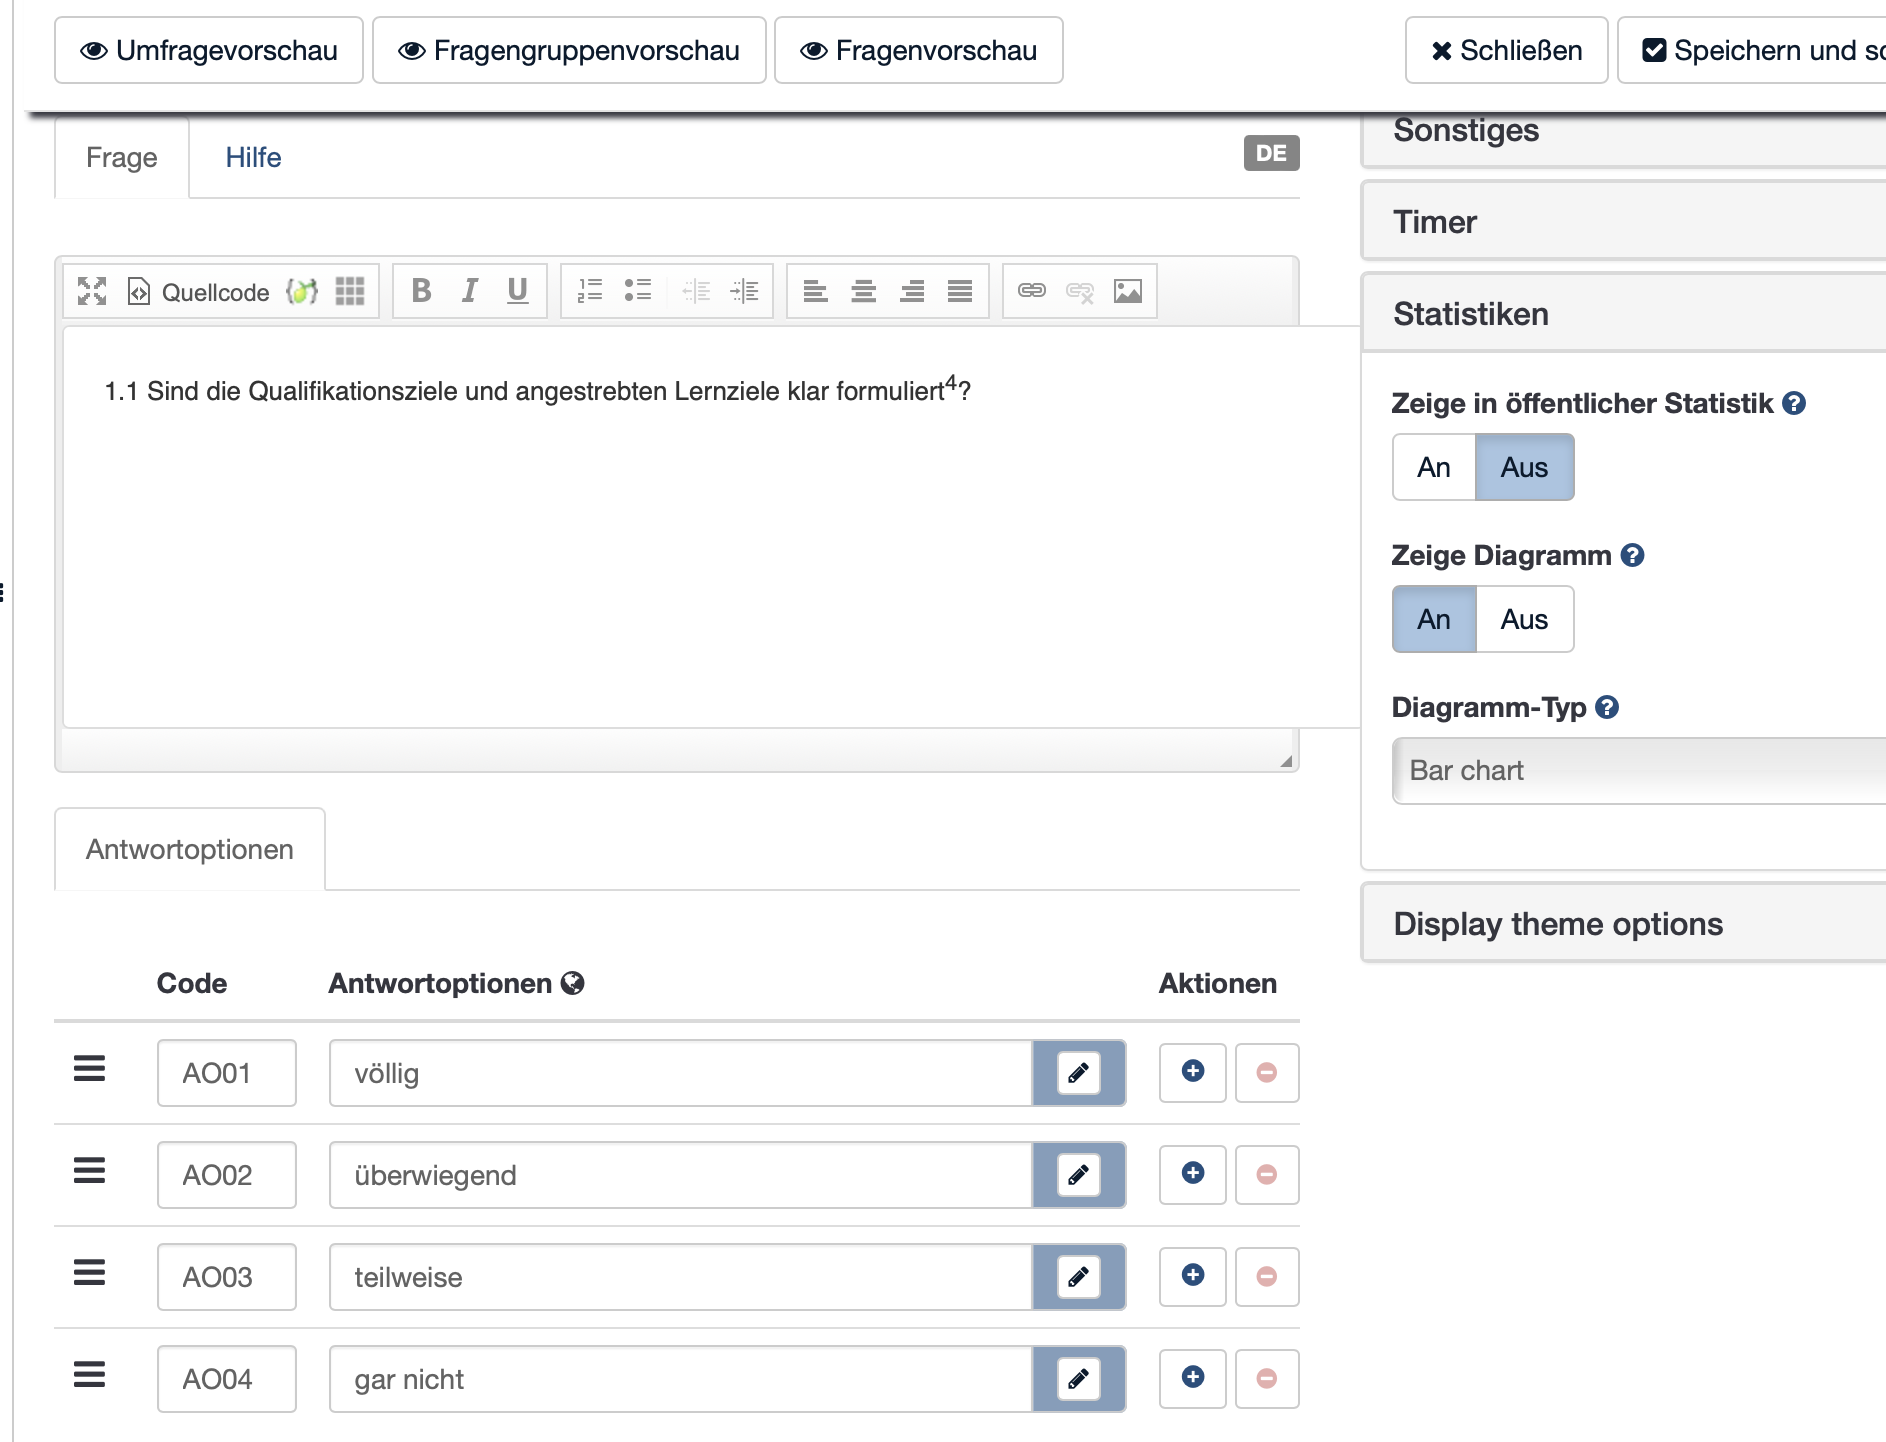Image resolution: width=1886 pixels, height=1442 pixels.
Task: Switch to the Hilfe tab
Action: [x=253, y=158]
